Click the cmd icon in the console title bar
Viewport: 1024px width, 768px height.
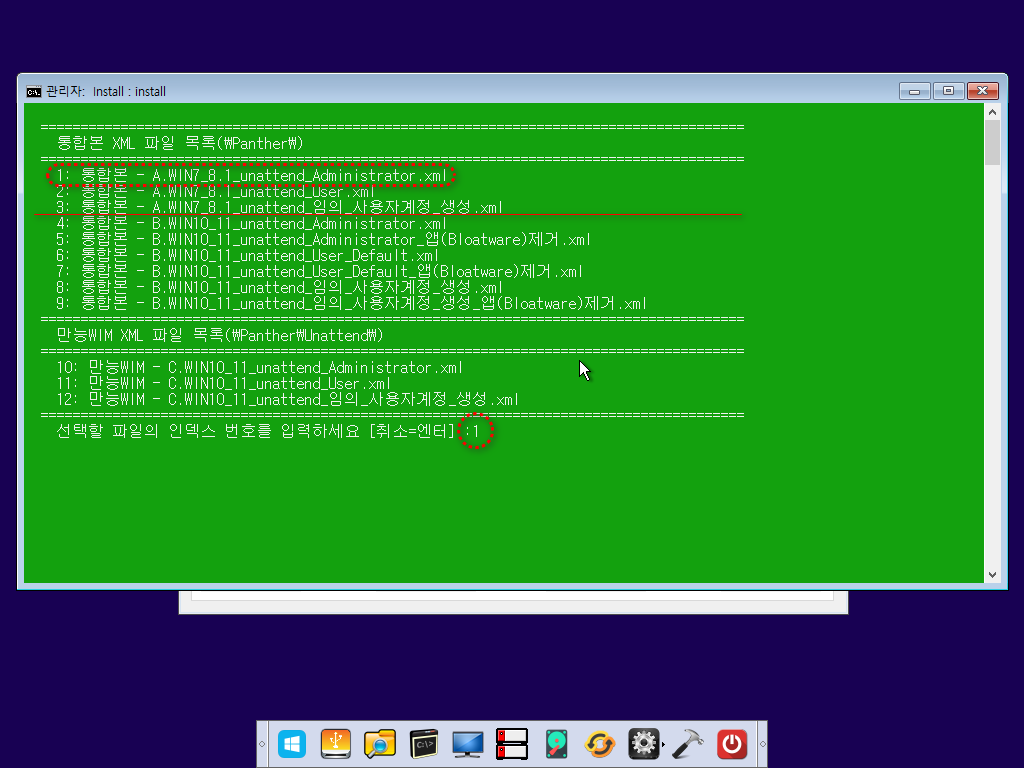[x=33, y=91]
